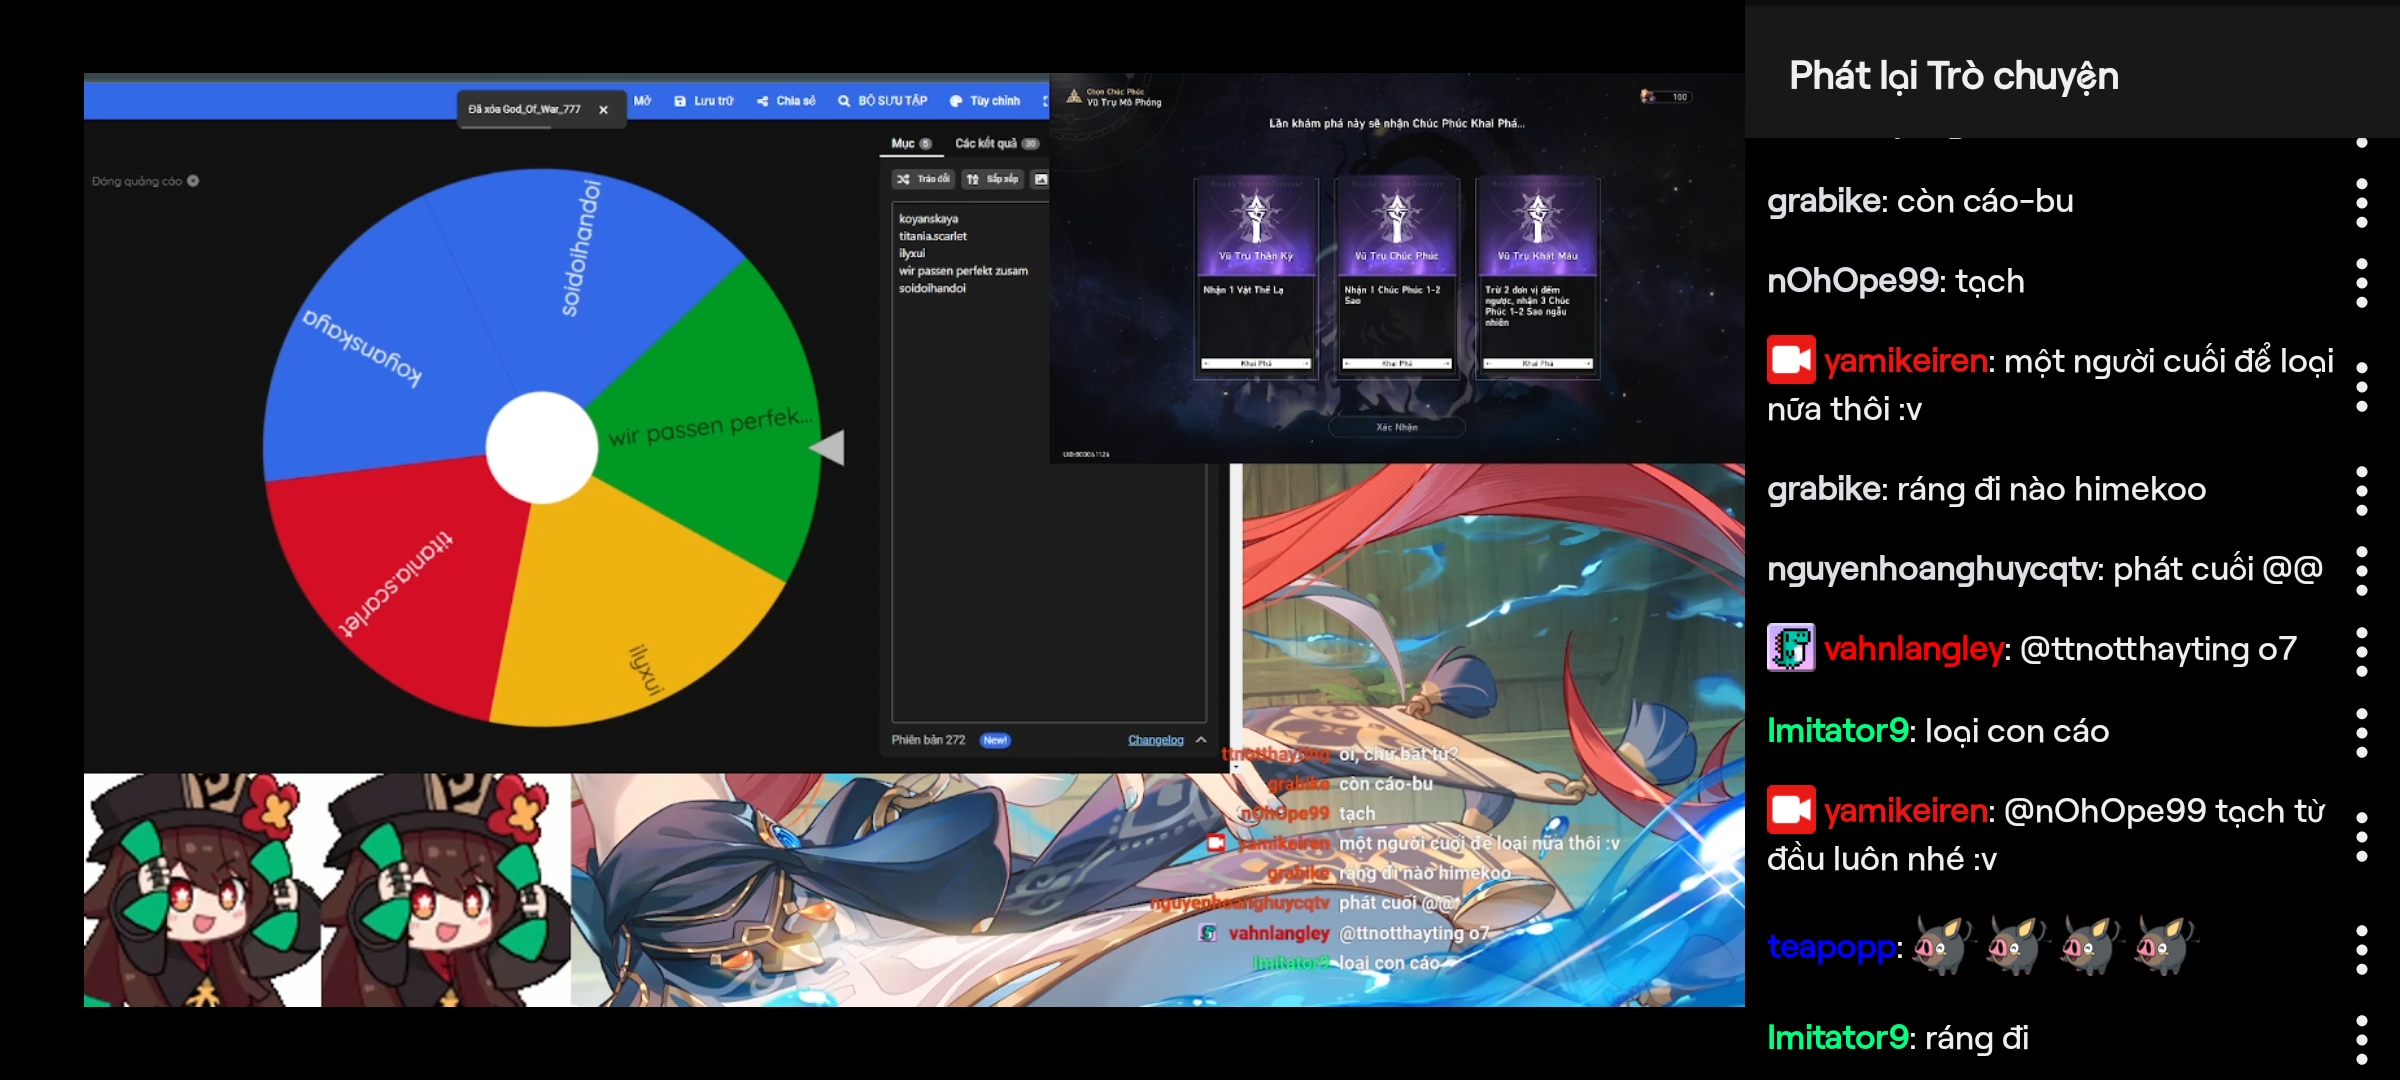Click username teapopp in chat
This screenshot has height=1080, width=2400.
click(x=1832, y=947)
